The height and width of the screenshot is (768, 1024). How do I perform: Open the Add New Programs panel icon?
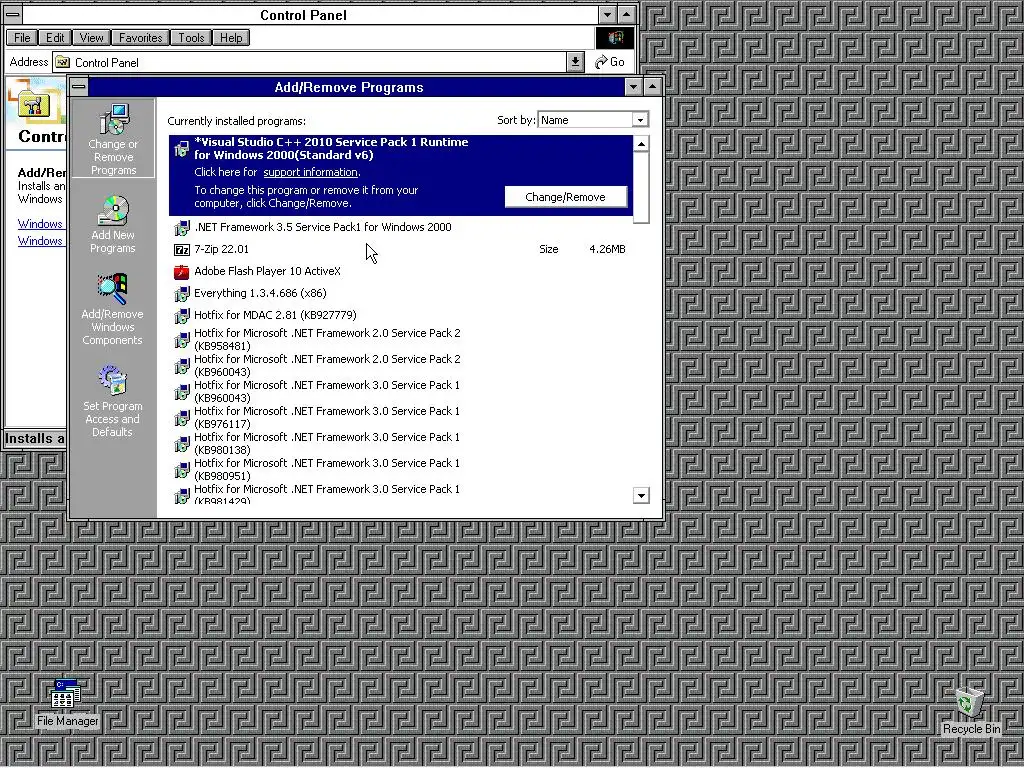tap(113, 210)
